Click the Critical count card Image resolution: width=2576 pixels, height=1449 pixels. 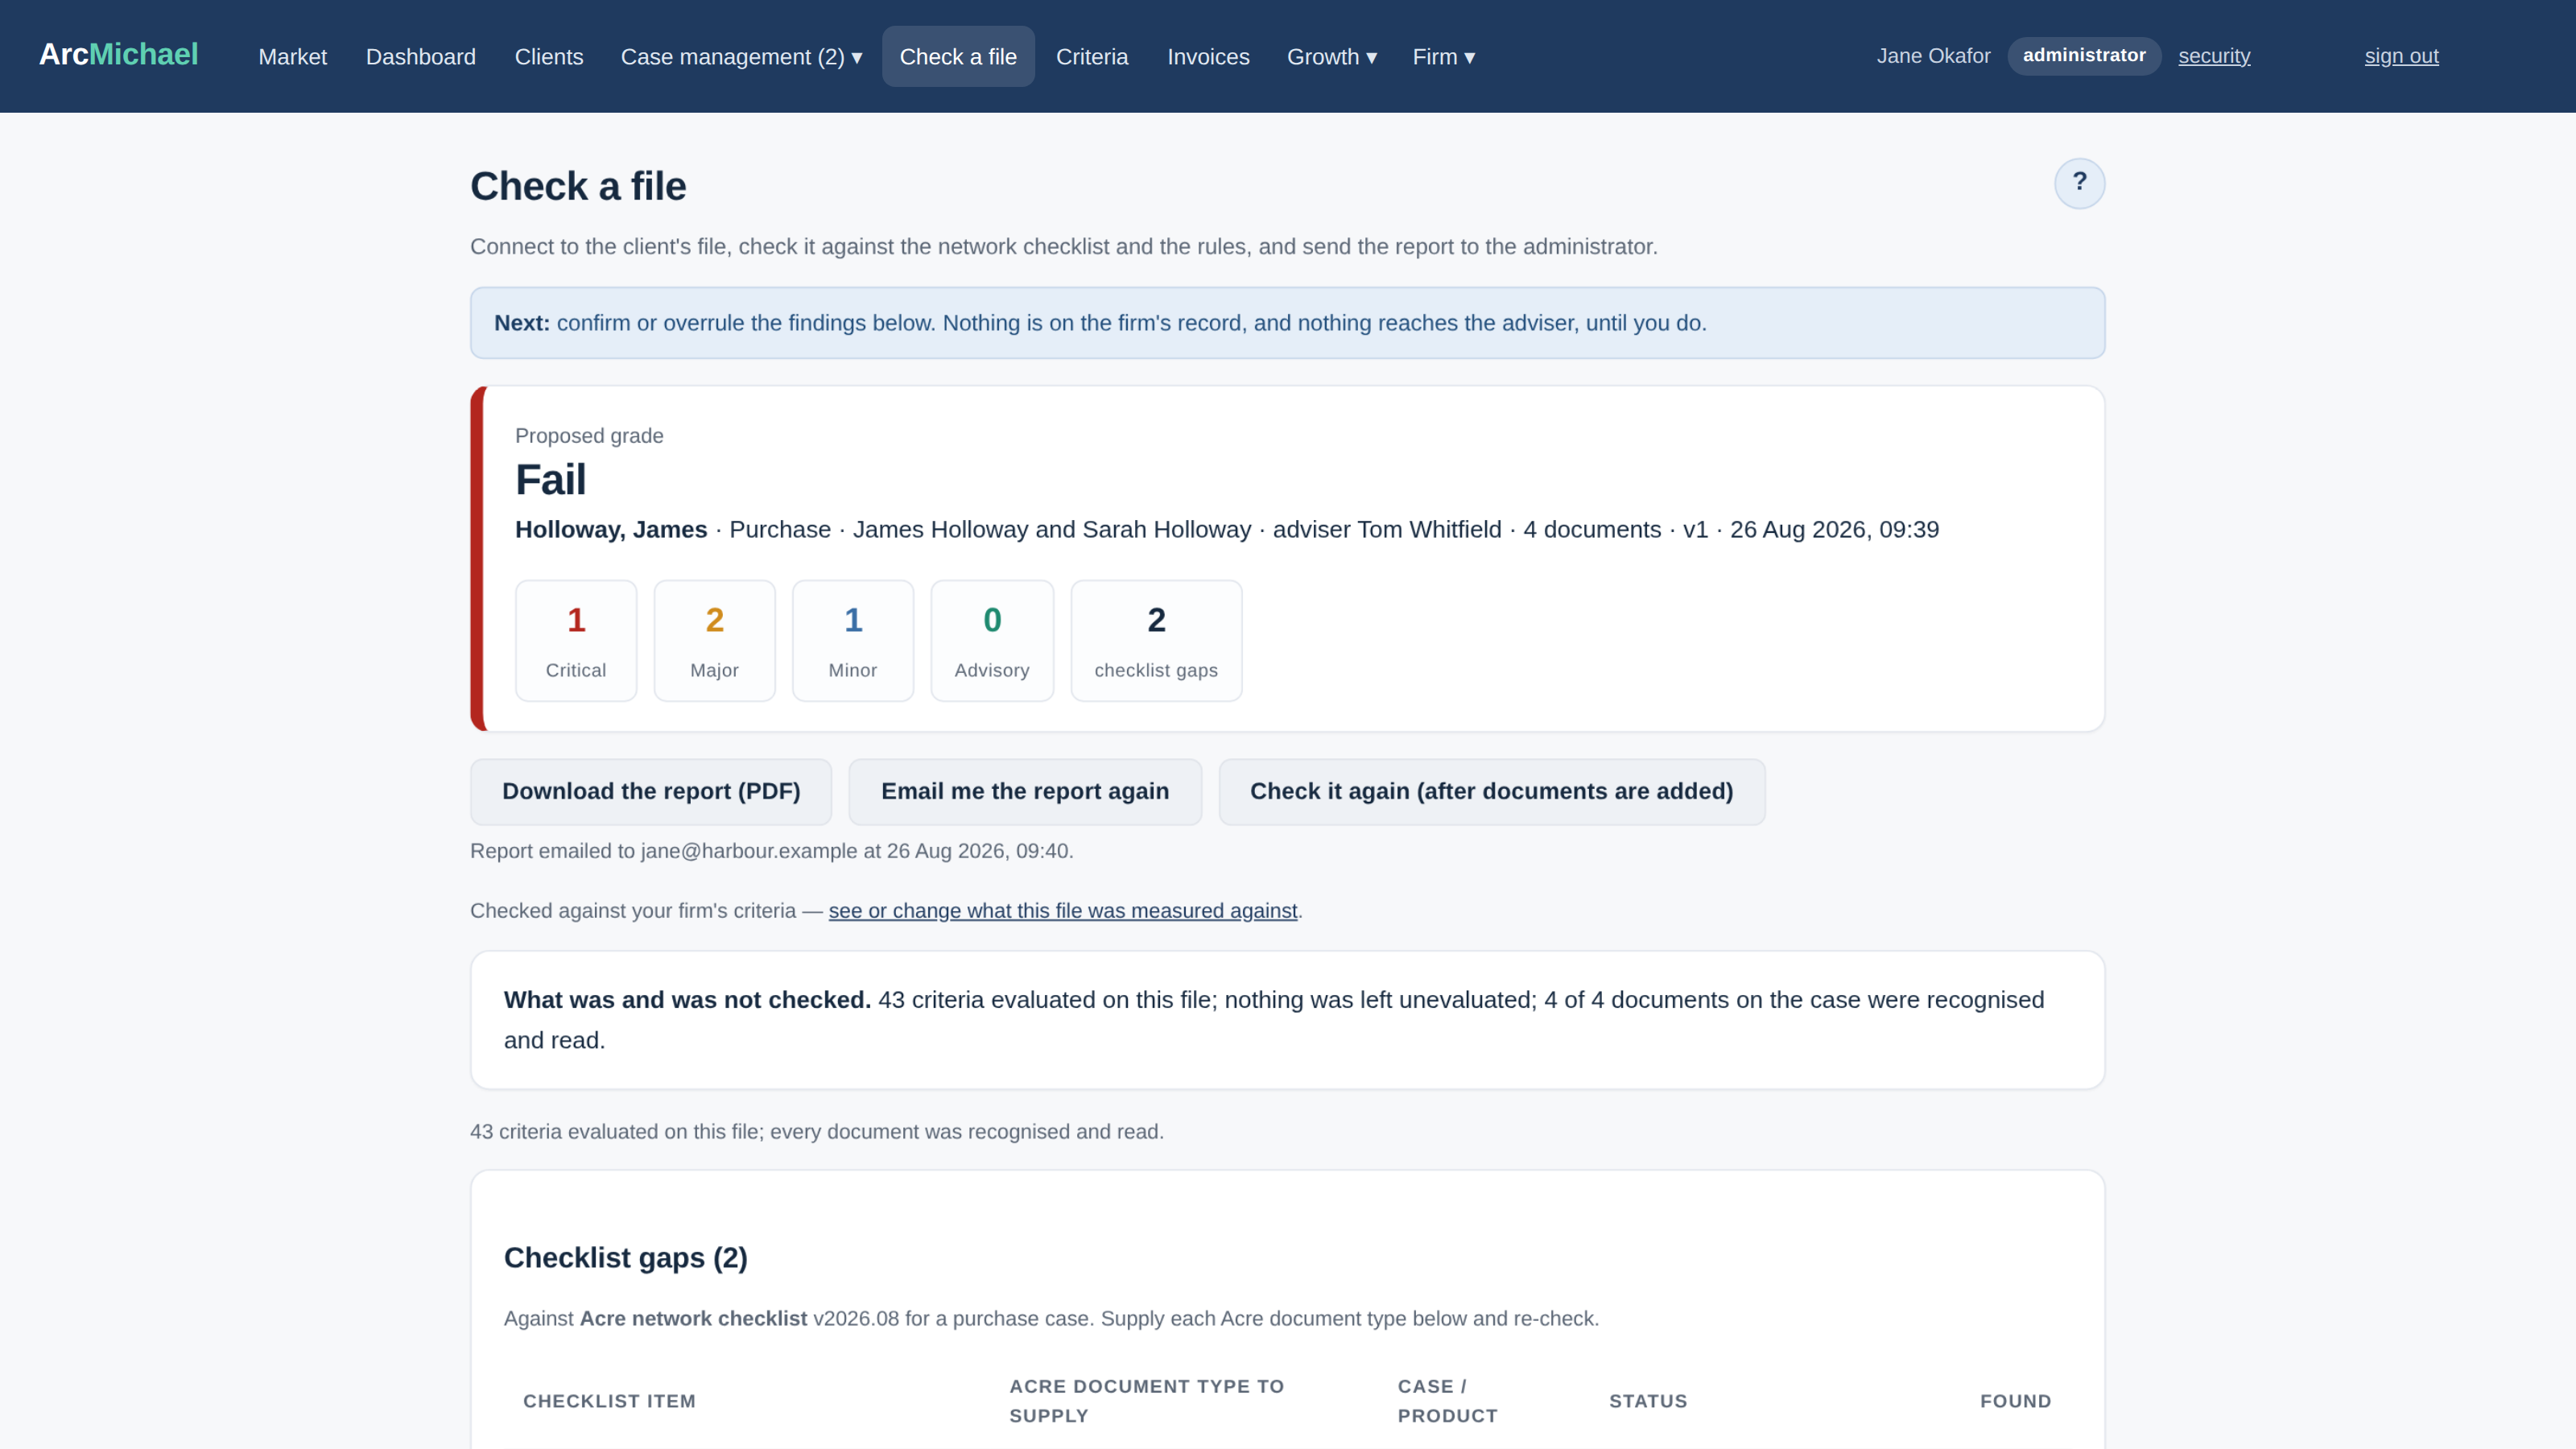pos(576,640)
